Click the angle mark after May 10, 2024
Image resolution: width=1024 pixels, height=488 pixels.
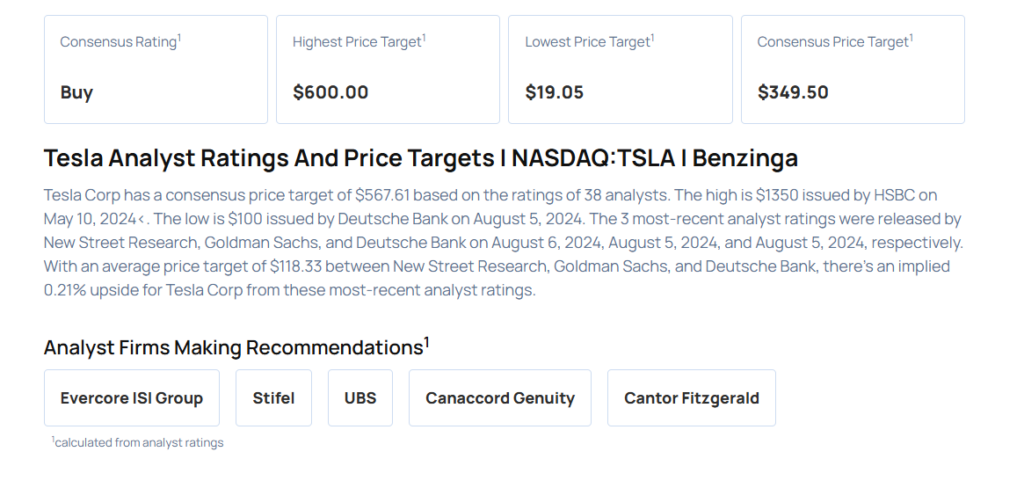[142, 219]
